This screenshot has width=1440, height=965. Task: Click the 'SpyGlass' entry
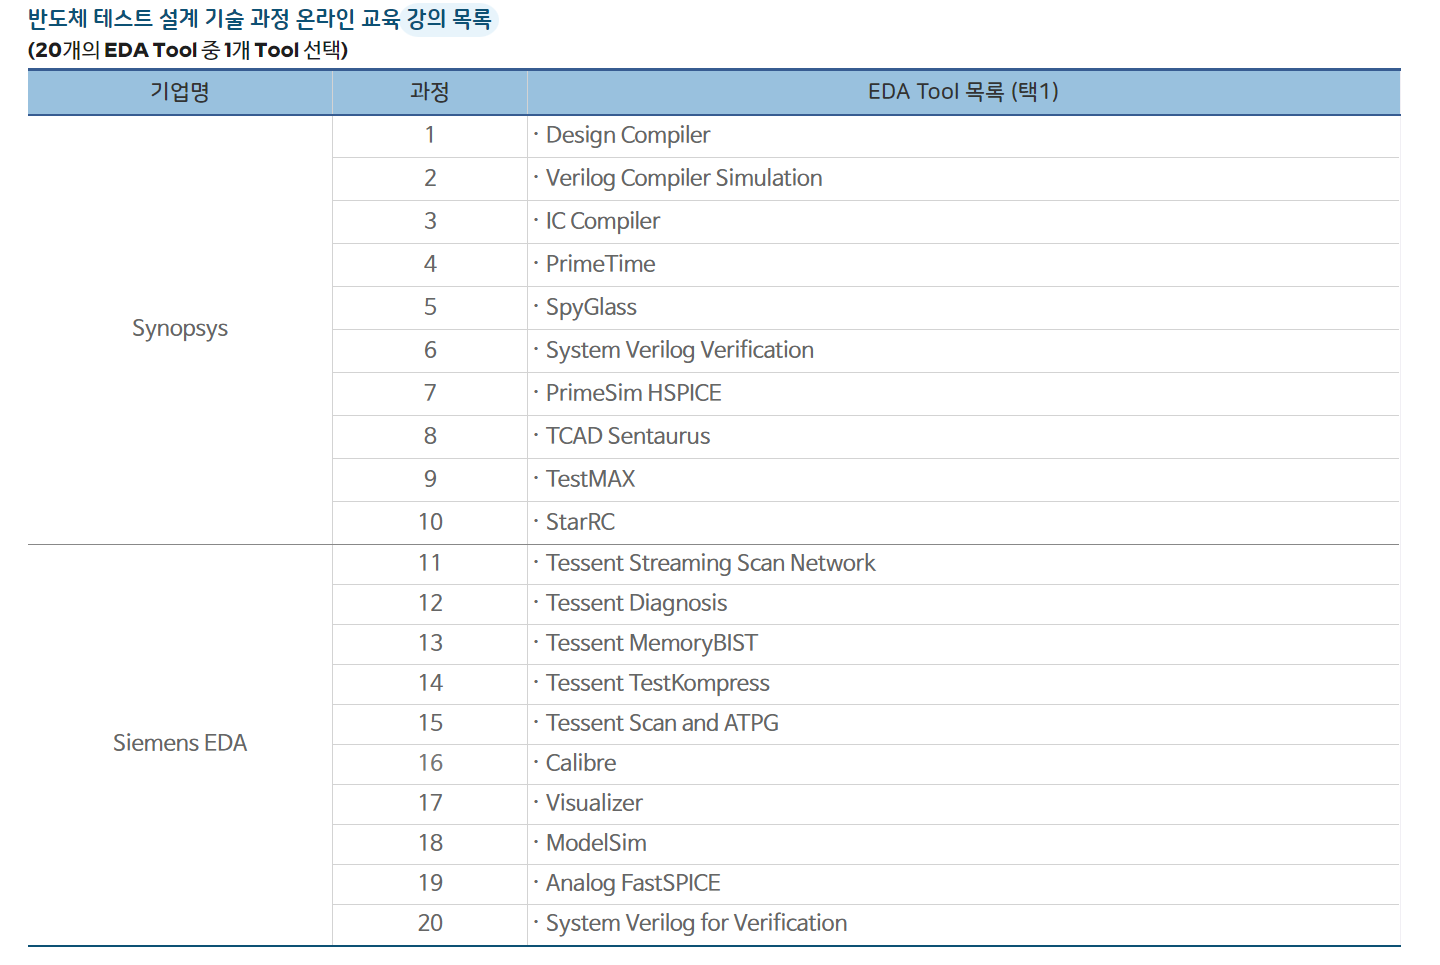pyautogui.click(x=591, y=307)
